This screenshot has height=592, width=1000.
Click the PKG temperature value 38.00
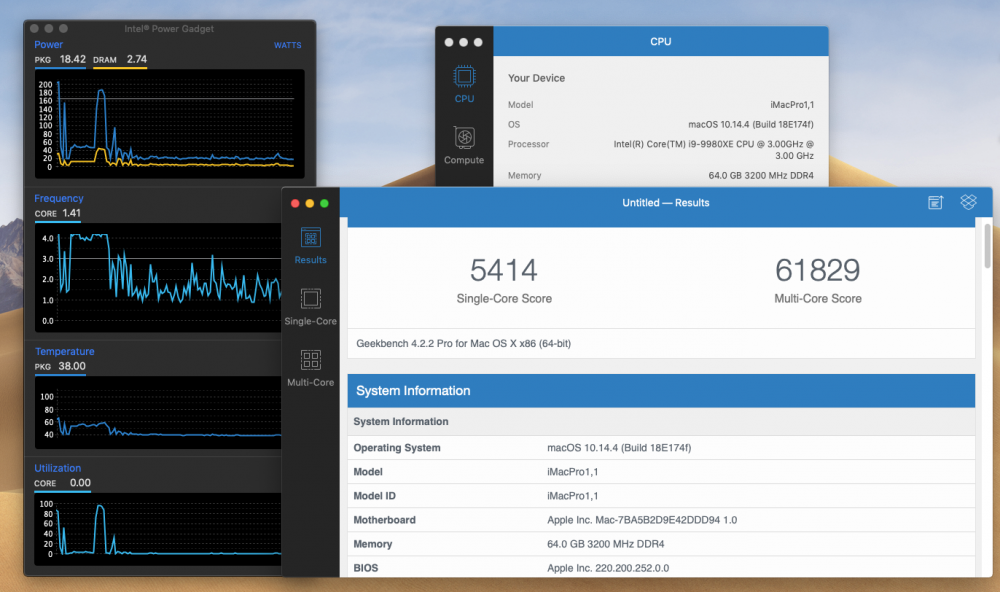pos(72,366)
